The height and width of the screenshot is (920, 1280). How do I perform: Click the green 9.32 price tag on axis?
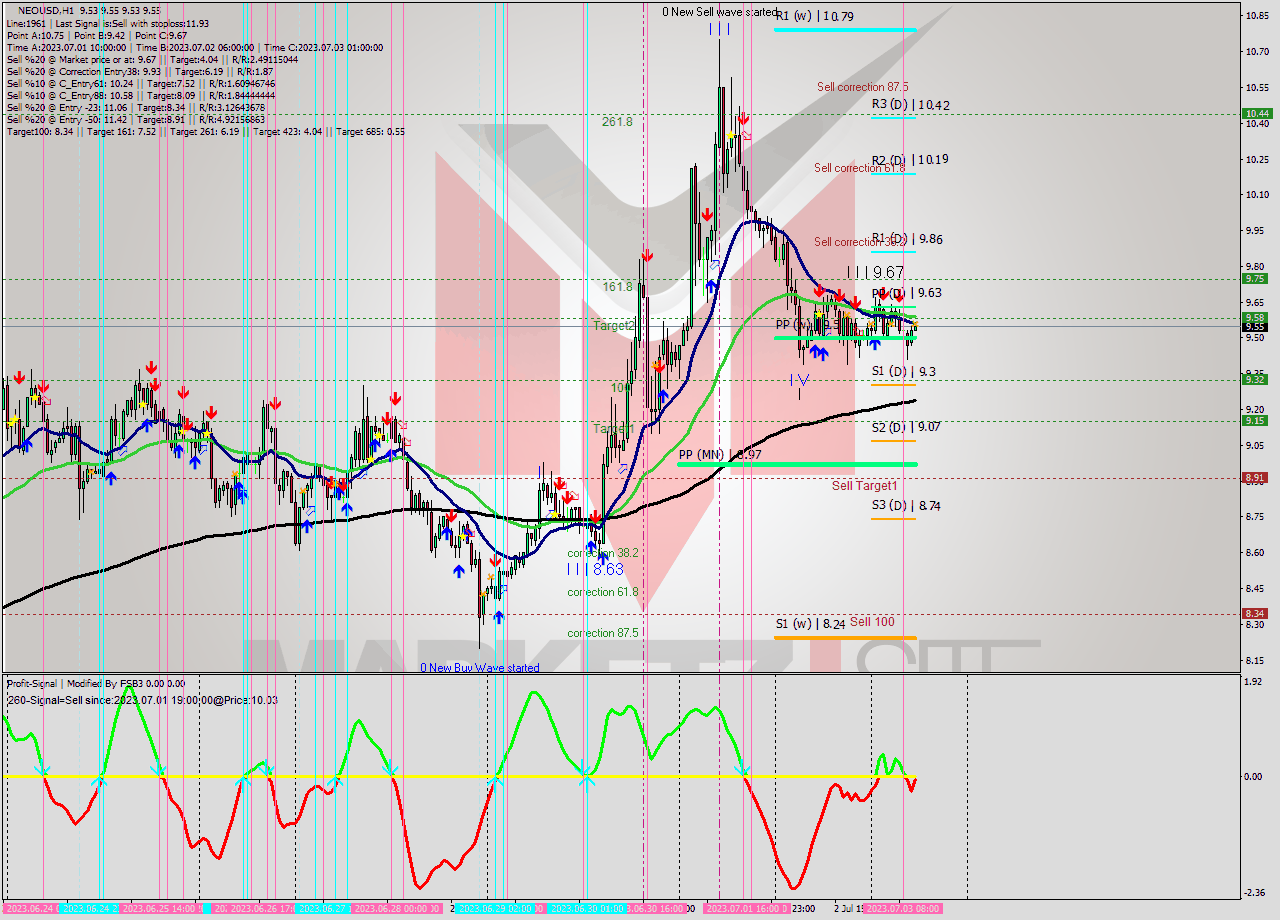click(x=1255, y=379)
